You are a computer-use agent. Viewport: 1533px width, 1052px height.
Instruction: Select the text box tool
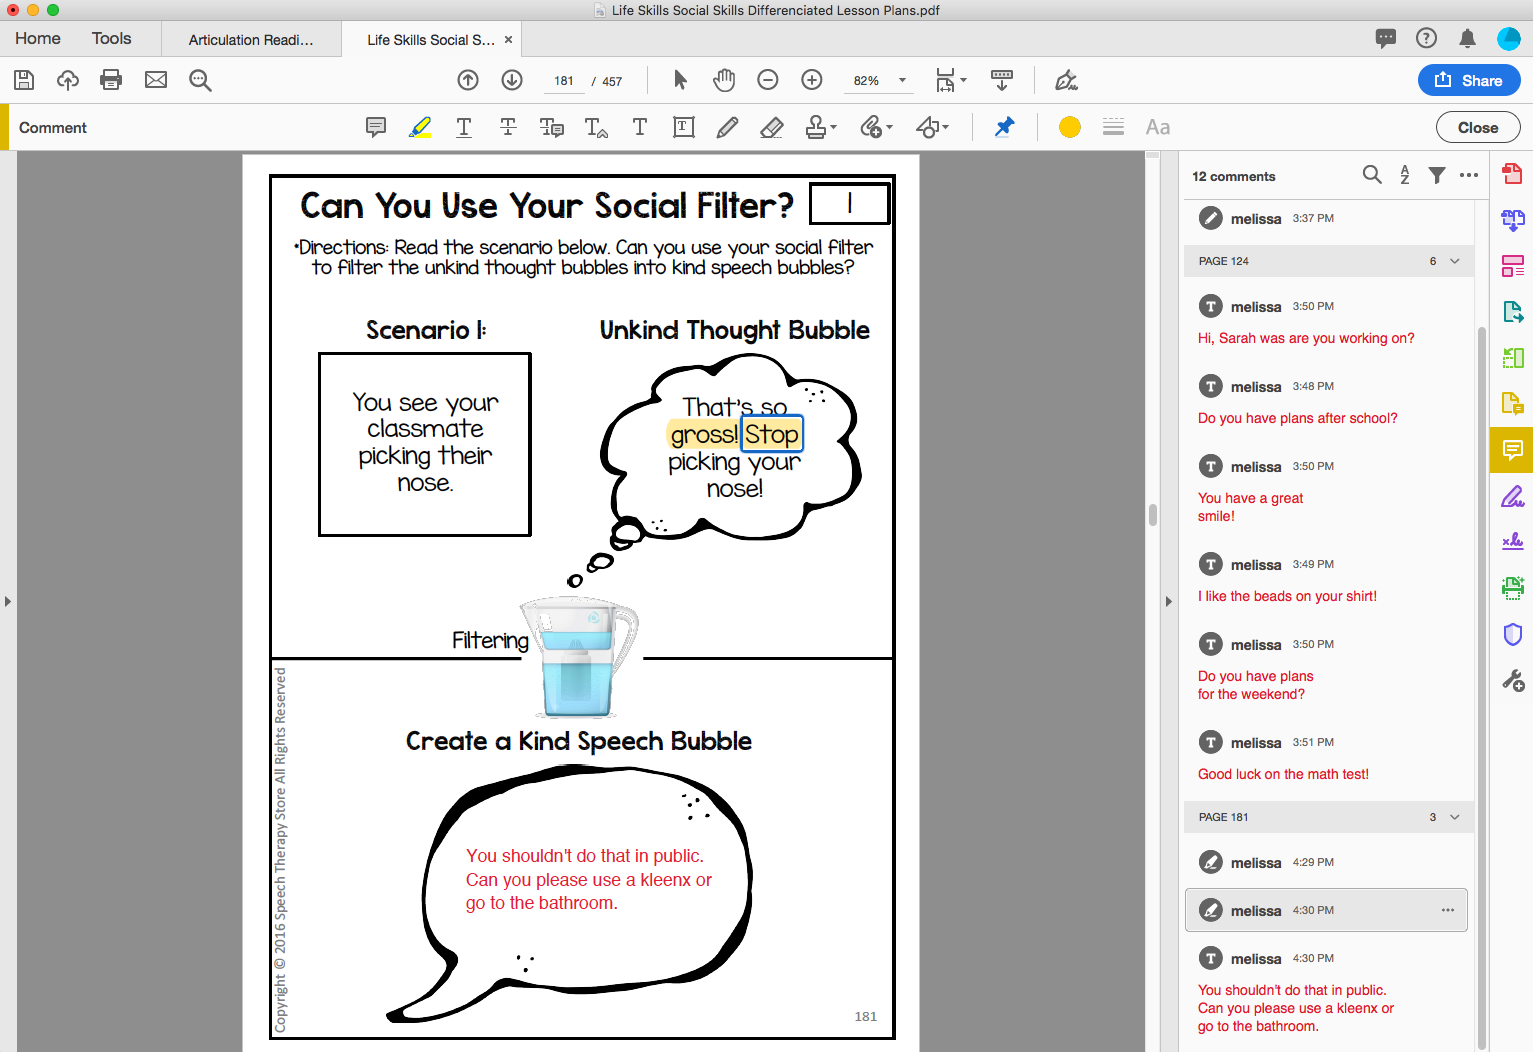(x=684, y=127)
